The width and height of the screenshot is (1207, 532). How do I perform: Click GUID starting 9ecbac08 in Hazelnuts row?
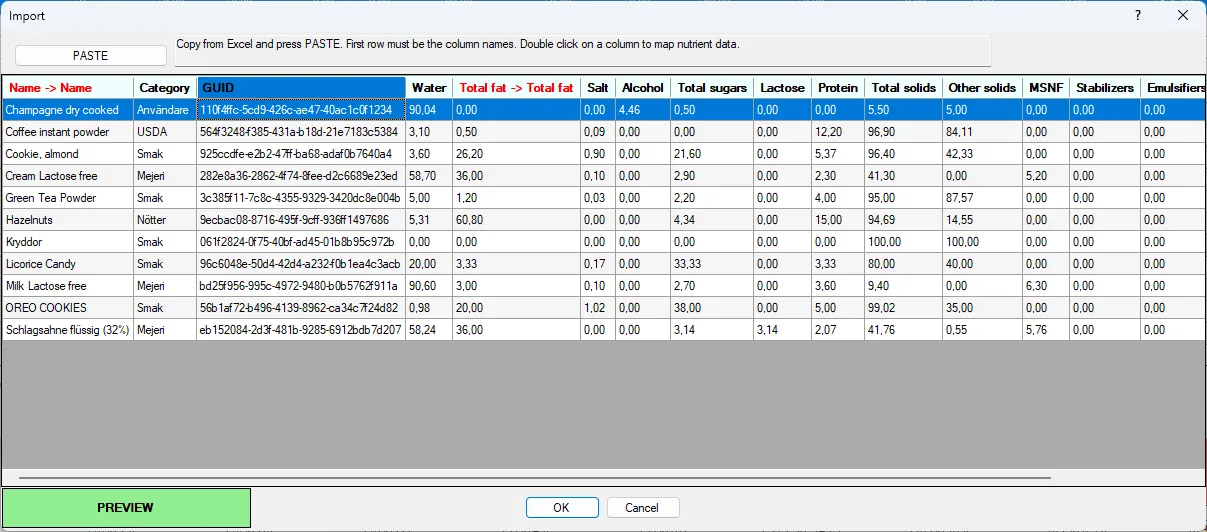tap(301, 220)
